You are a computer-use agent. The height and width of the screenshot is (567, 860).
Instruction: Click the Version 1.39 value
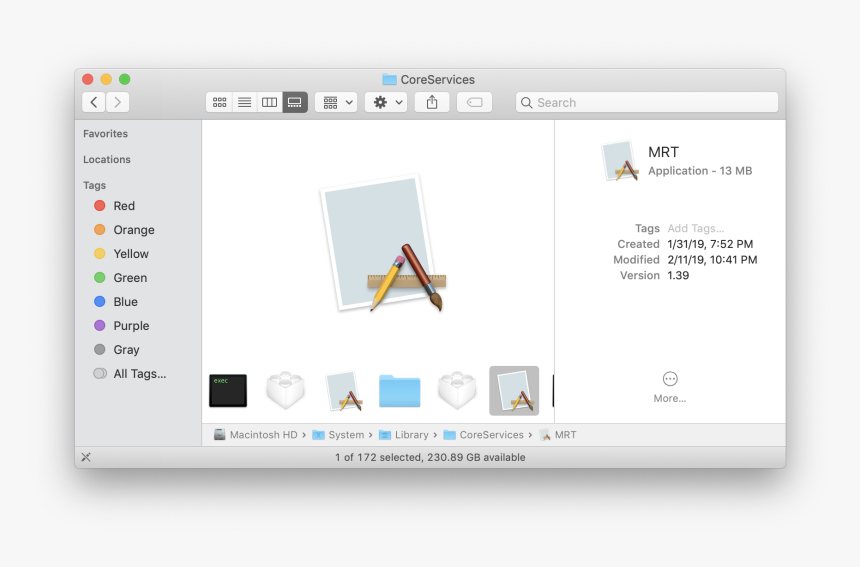(x=678, y=276)
